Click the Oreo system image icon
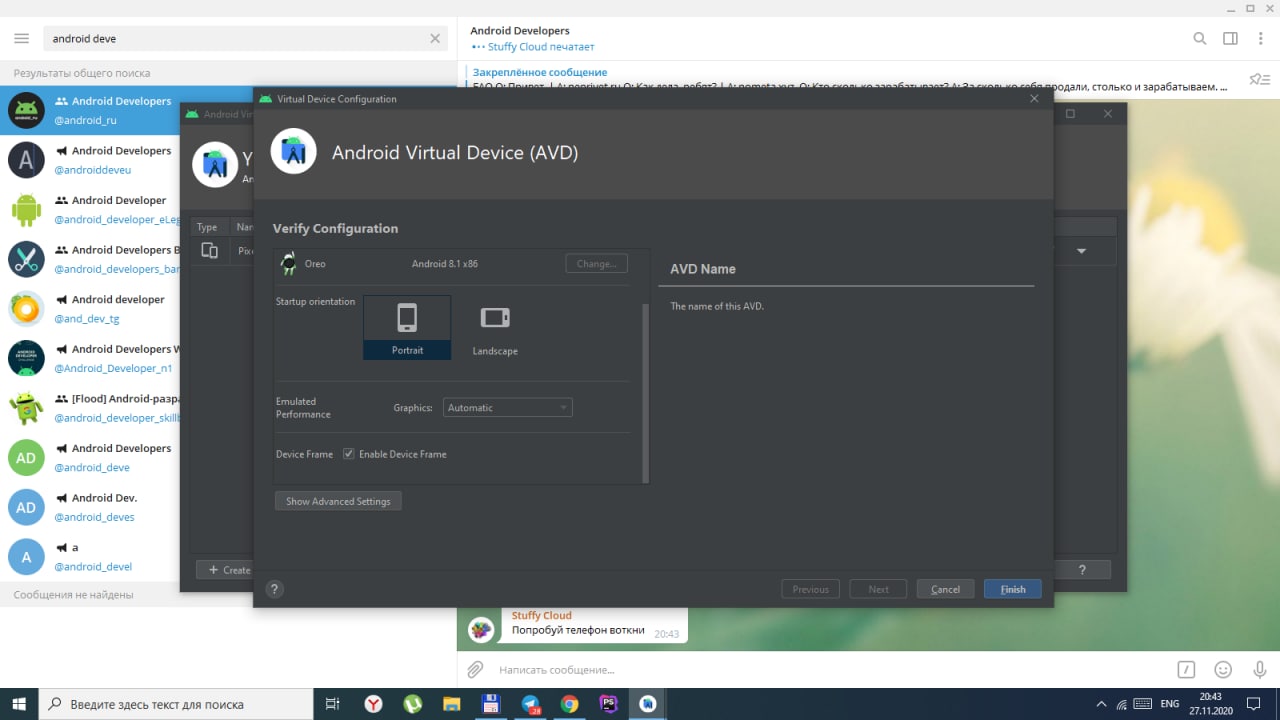Viewport: 1280px width, 720px height. pyautogui.click(x=288, y=264)
